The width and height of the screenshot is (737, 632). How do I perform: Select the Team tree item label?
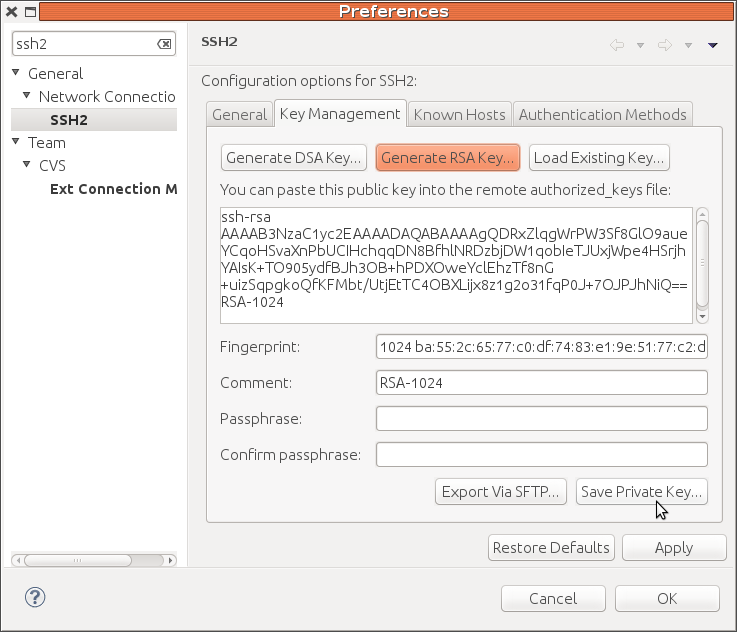tap(47, 143)
